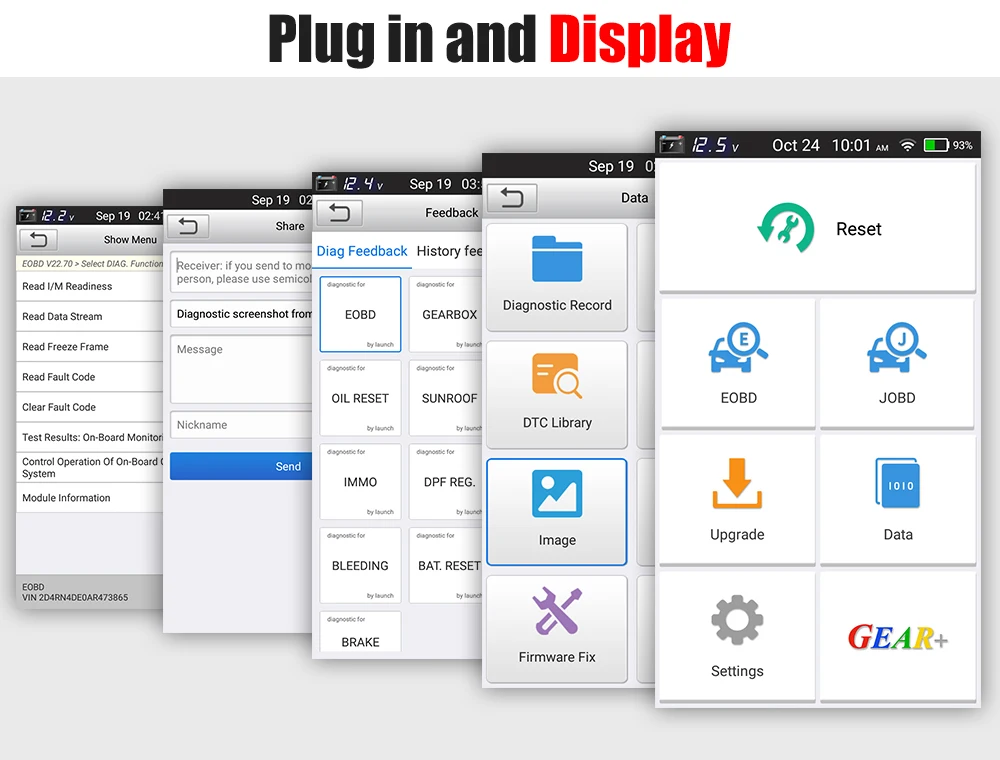Select the BAT. RESET feedback card
The width and height of the screenshot is (1000, 760).
click(x=446, y=565)
